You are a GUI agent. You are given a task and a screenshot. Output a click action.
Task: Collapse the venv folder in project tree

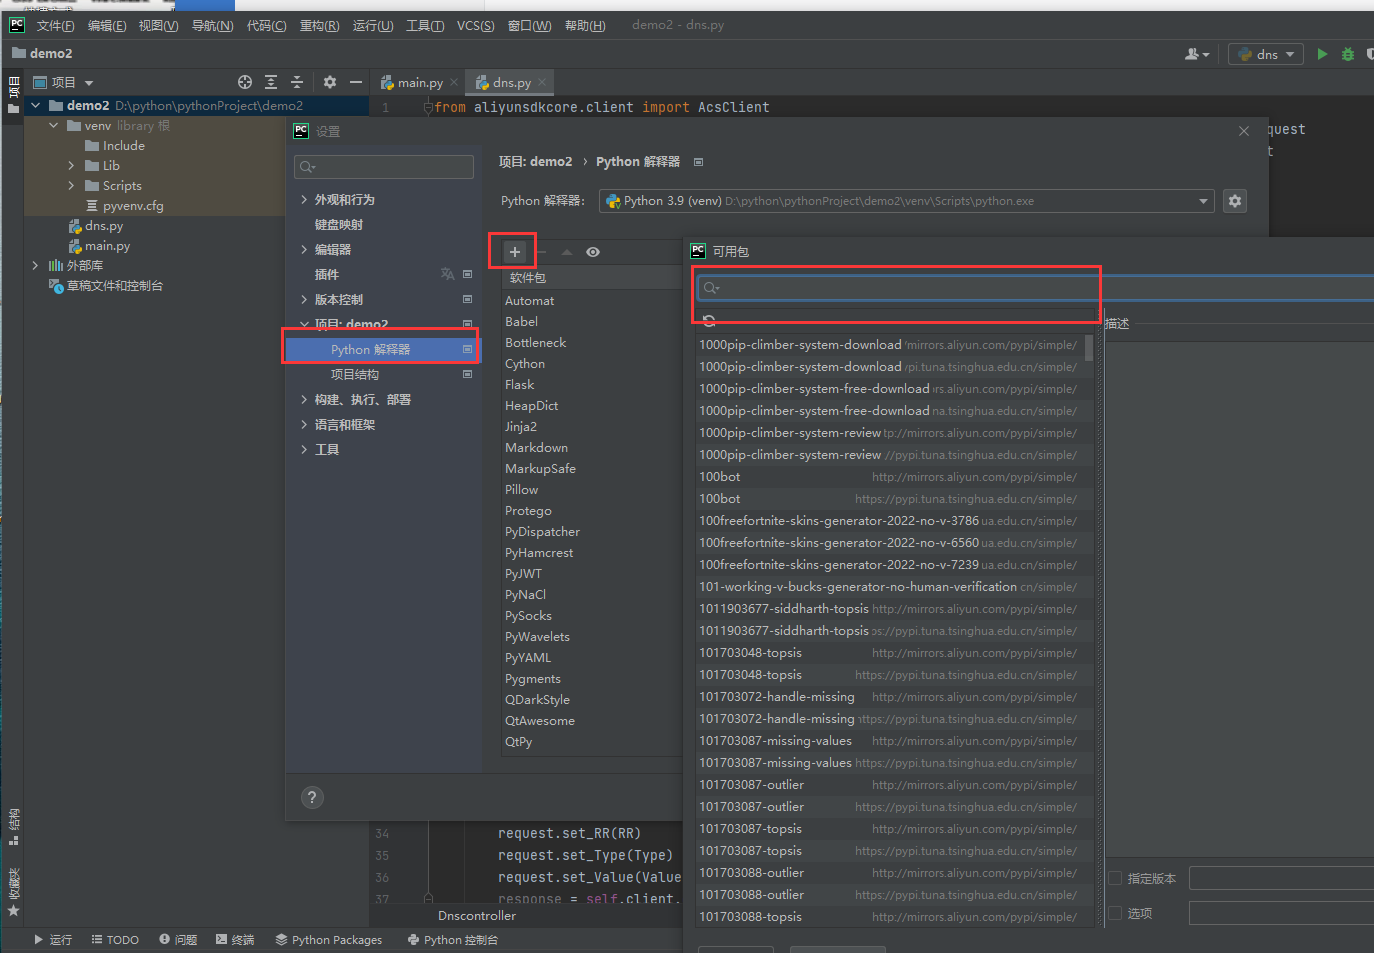(54, 126)
